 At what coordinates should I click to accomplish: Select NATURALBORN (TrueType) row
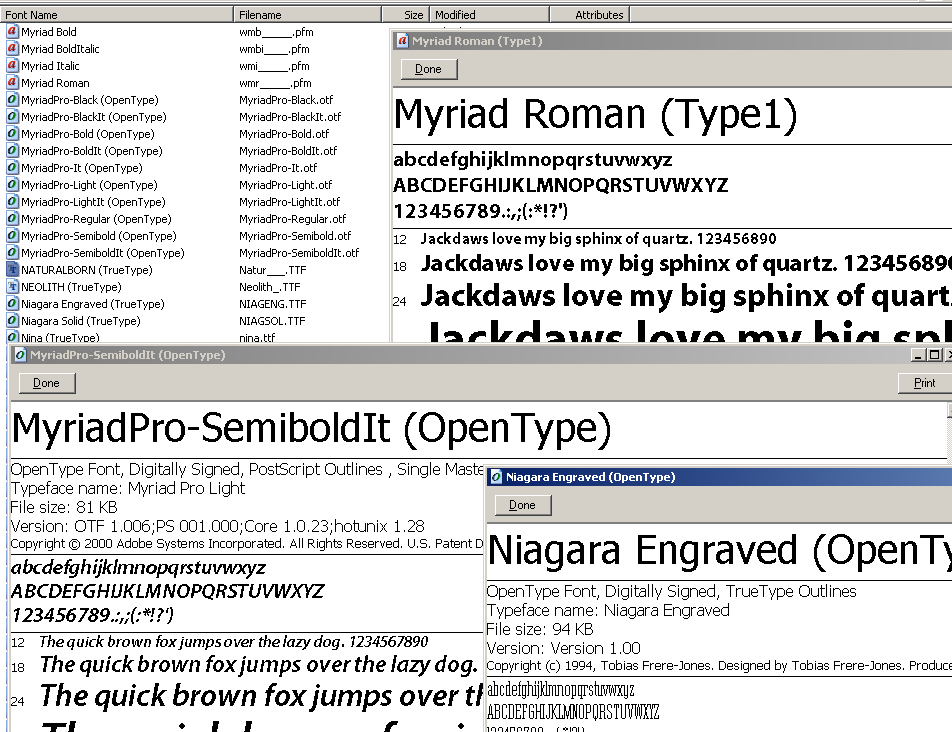[x=87, y=269]
